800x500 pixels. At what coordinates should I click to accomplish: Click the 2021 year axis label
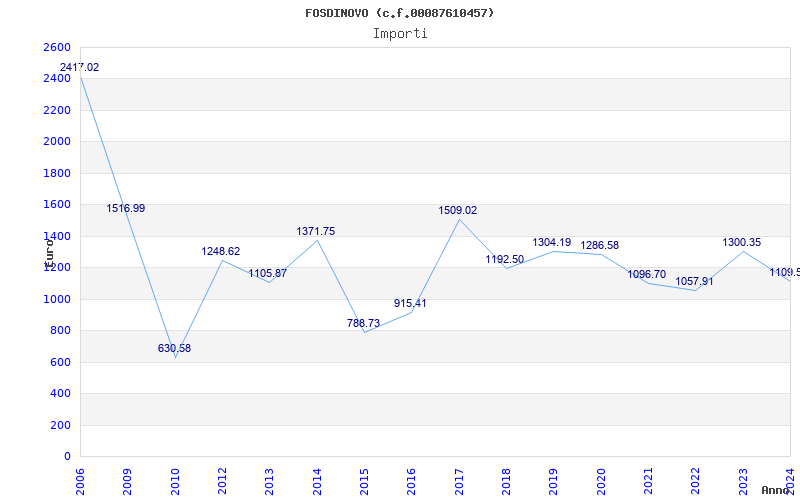click(648, 482)
